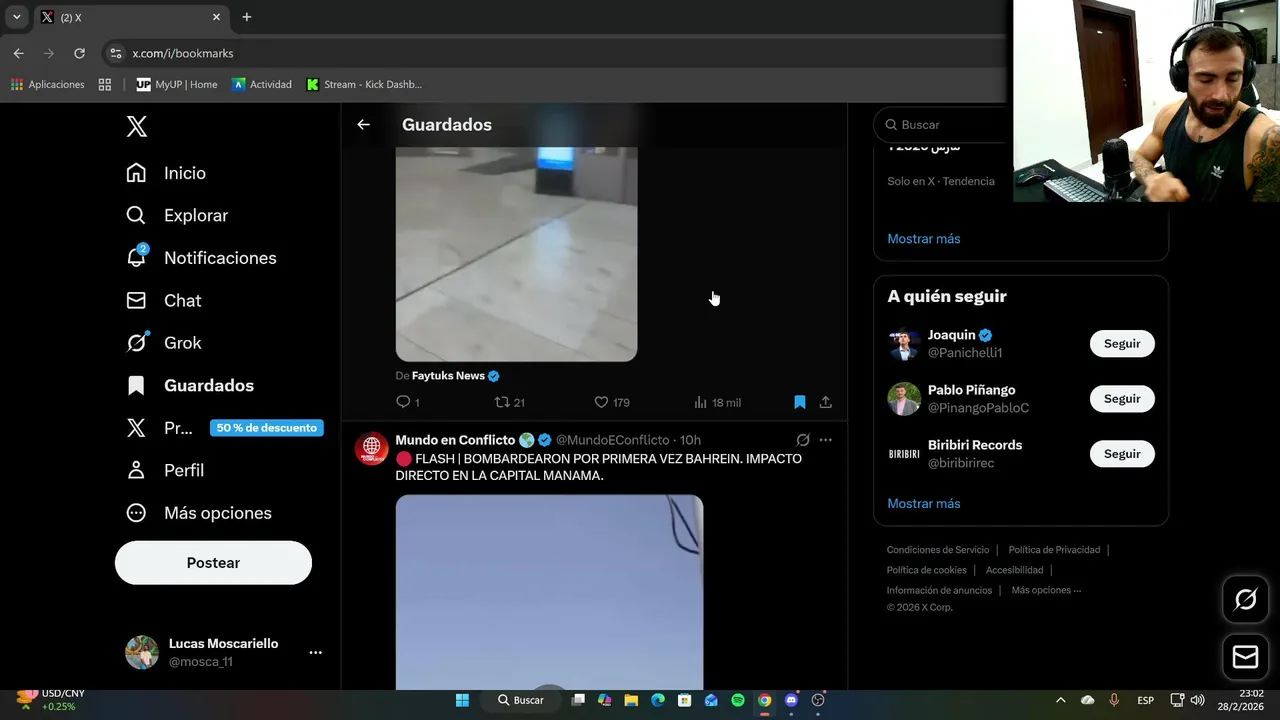
Task: Open the Faytuks News video thumbnail
Action: coord(516,254)
